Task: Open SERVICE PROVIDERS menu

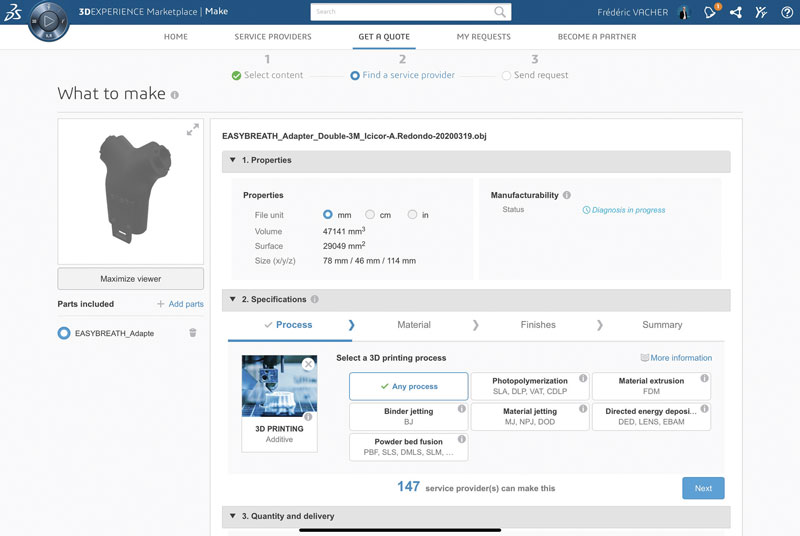Action: [x=273, y=37]
